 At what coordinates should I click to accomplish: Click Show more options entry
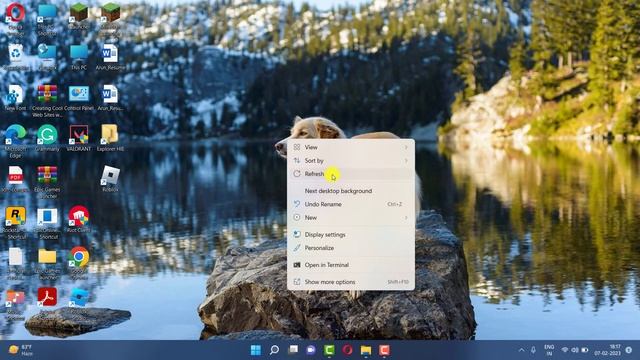point(351,282)
